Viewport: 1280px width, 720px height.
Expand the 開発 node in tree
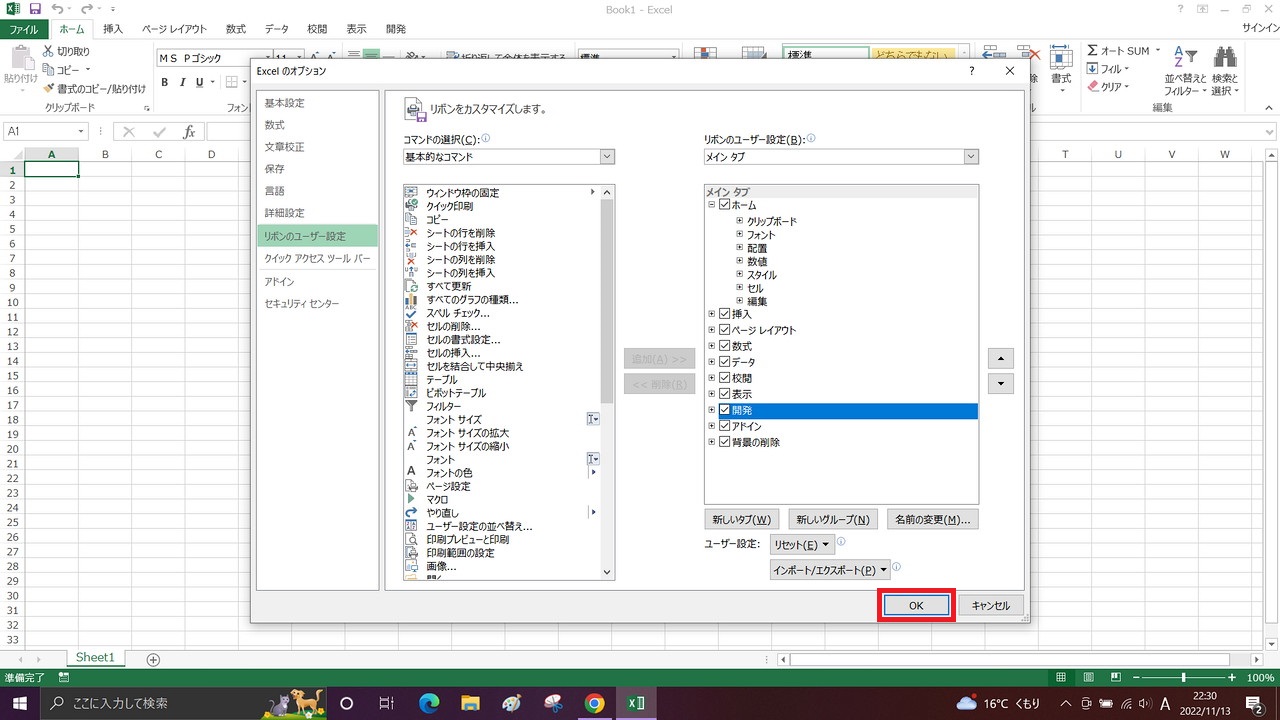[x=712, y=410]
